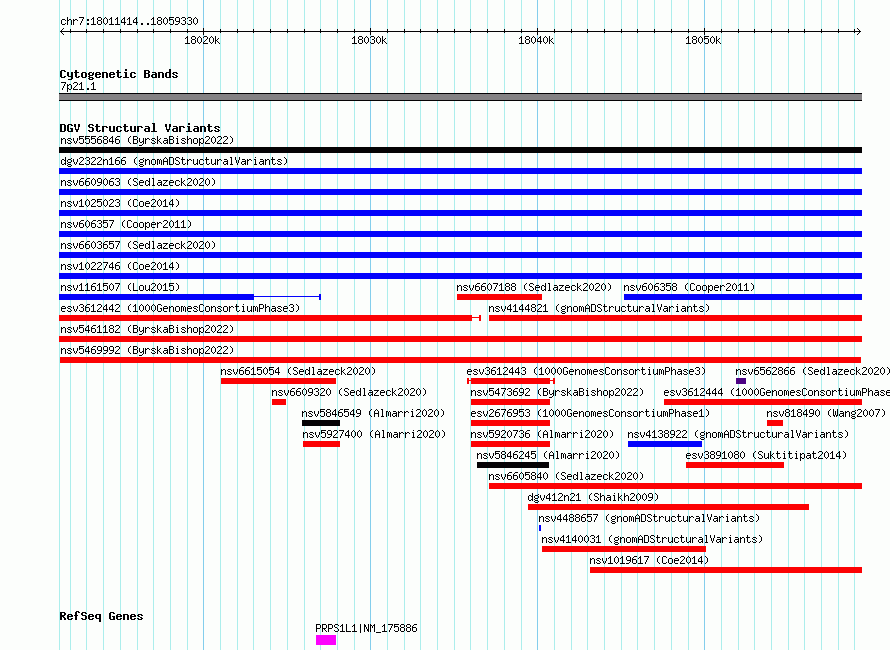Click nsv6607188 (Sedlazeck2020) label
The width and height of the screenshot is (890, 650).
pyautogui.click(x=534, y=287)
